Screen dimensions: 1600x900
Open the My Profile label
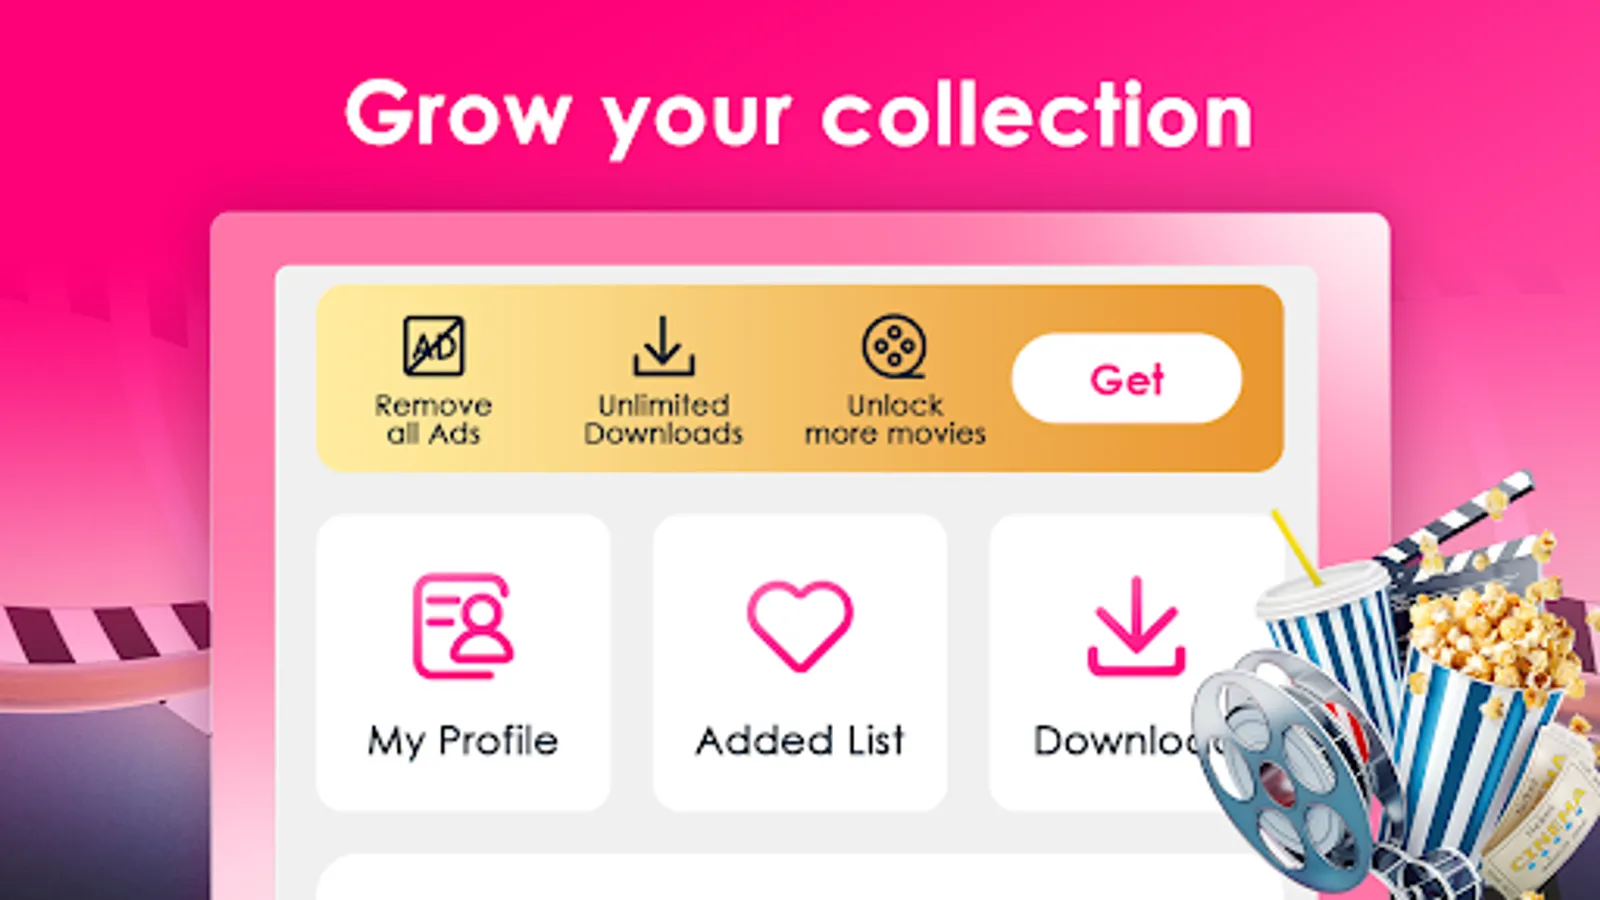click(x=463, y=741)
